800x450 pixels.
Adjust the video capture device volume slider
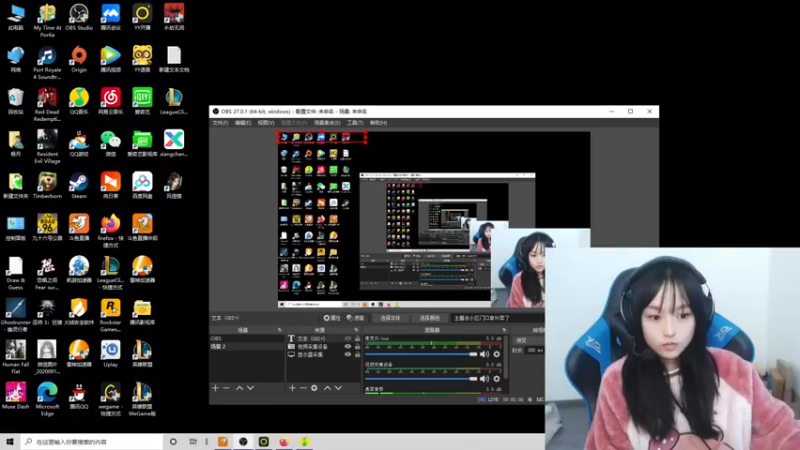(421, 379)
